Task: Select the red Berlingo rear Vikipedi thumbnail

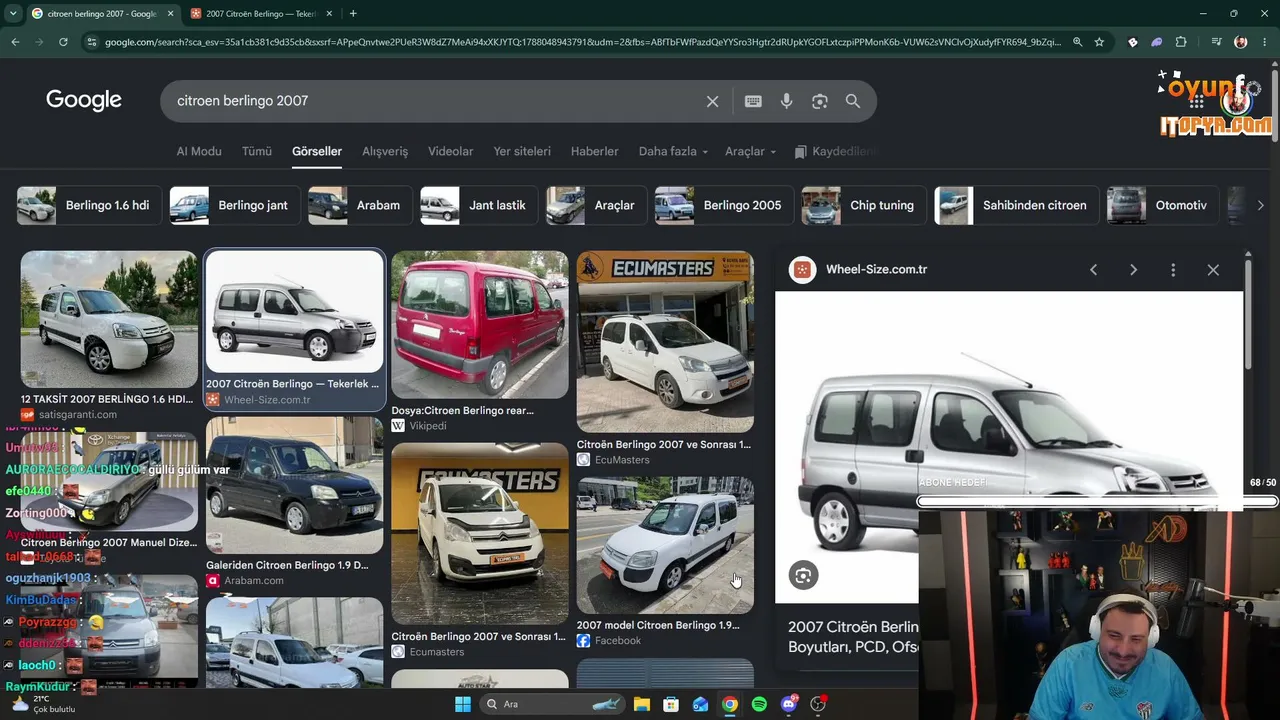Action: click(479, 324)
